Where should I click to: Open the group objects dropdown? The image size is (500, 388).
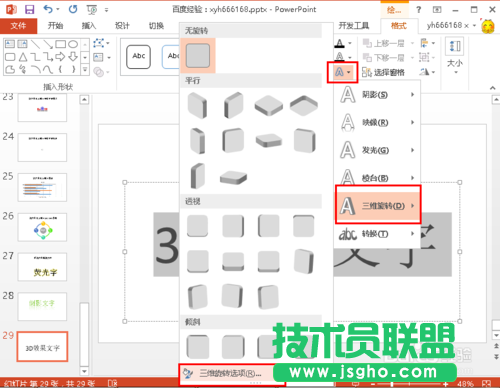pyautogui.click(x=428, y=57)
